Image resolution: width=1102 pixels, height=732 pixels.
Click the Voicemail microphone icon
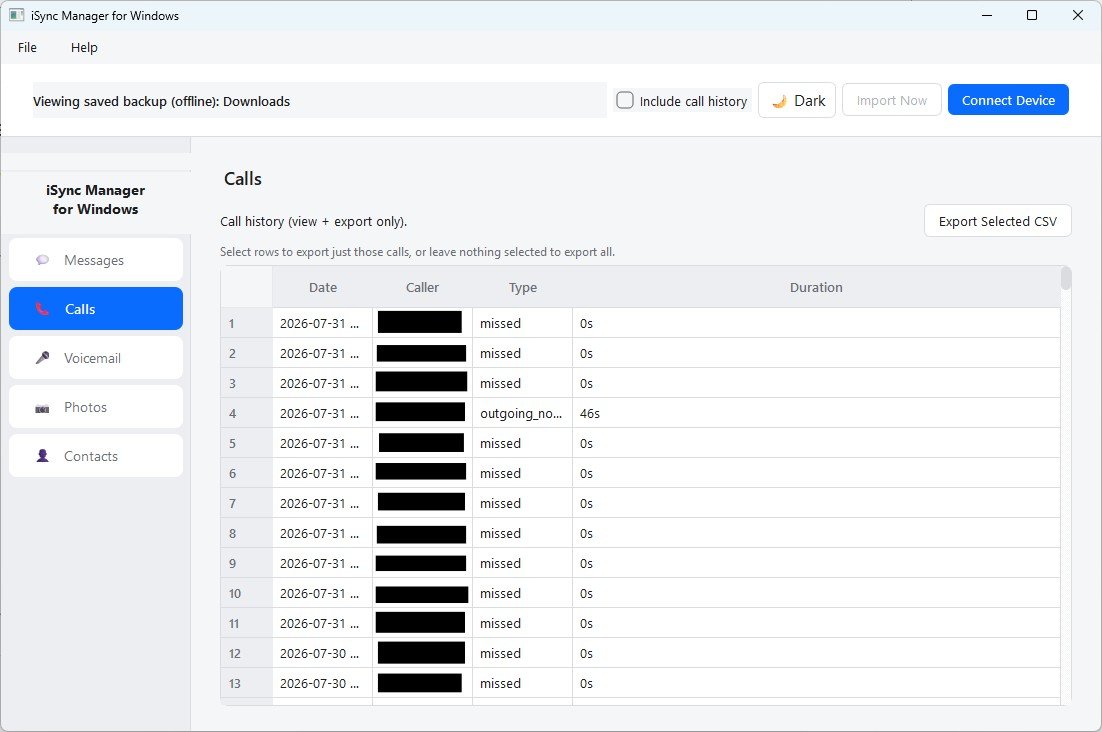click(x=43, y=358)
